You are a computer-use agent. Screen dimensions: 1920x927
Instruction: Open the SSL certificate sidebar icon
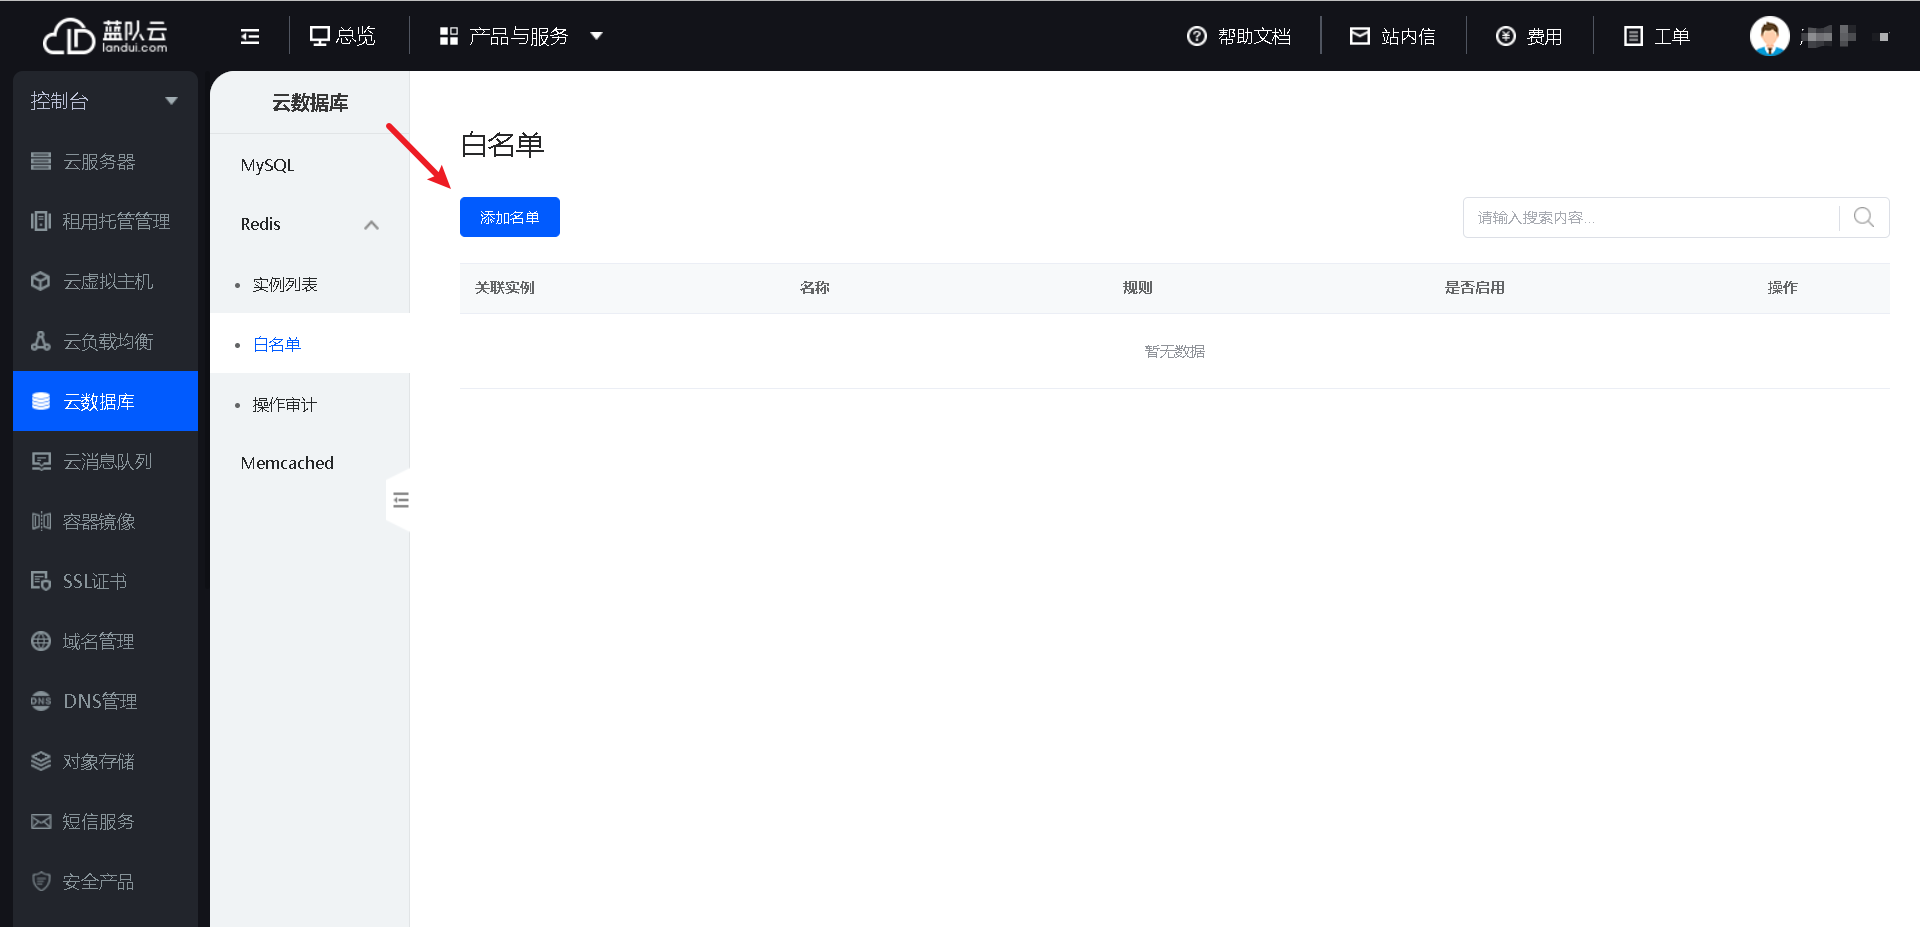pyautogui.click(x=41, y=581)
